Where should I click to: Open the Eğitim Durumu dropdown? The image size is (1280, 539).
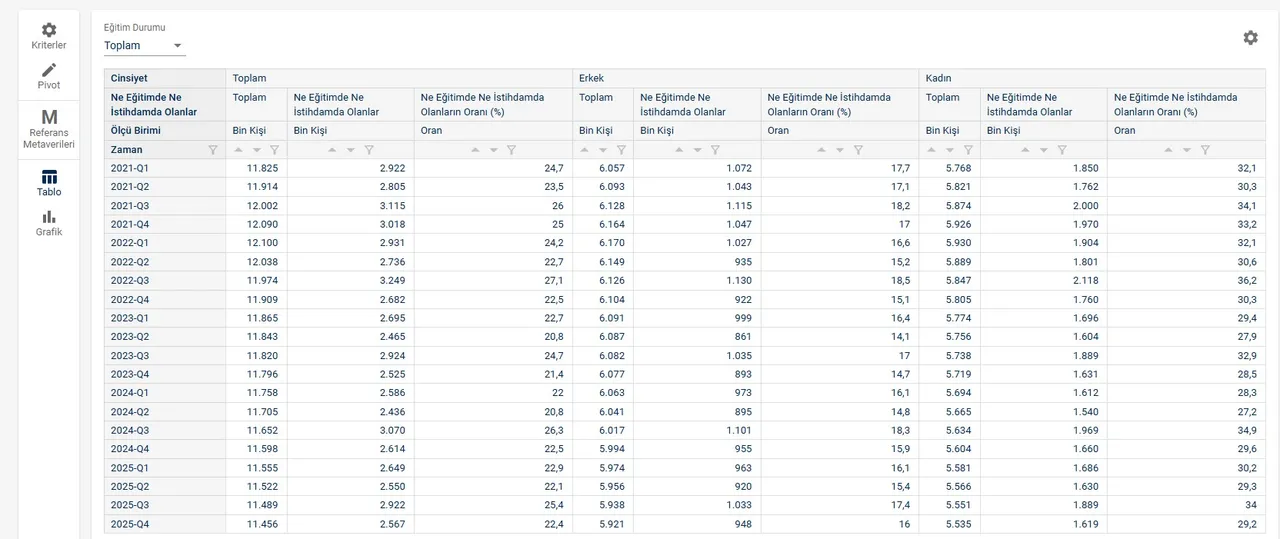click(x=144, y=46)
